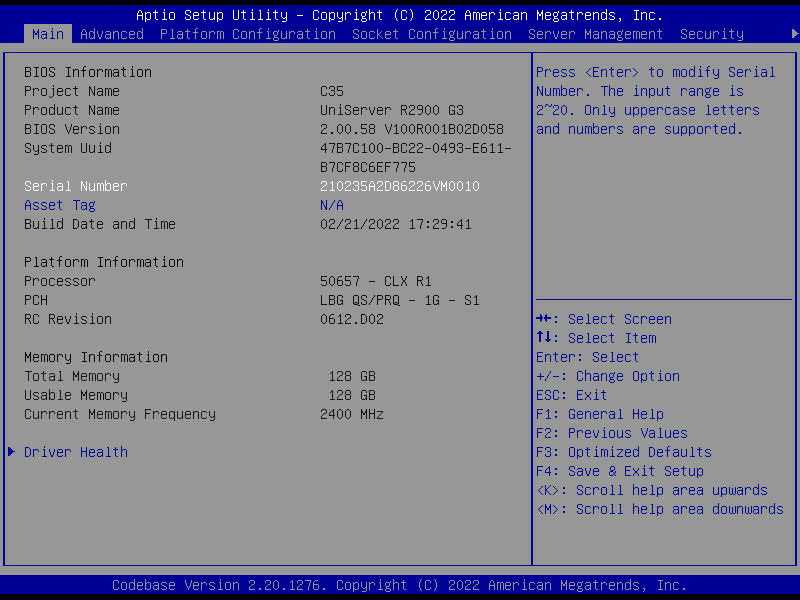This screenshot has width=800, height=600.
Task: Open the Main tab
Action: pyautogui.click(x=47, y=34)
